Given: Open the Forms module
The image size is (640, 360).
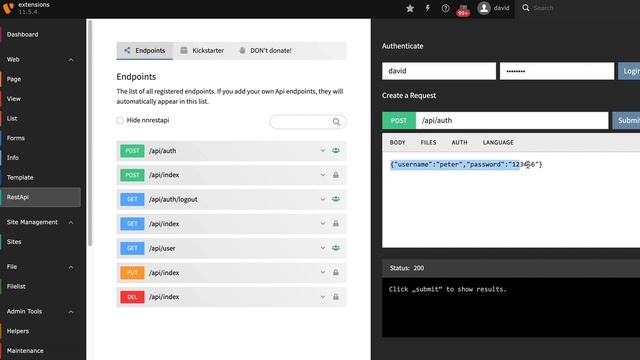Looking at the screenshot, I should tap(40, 138).
